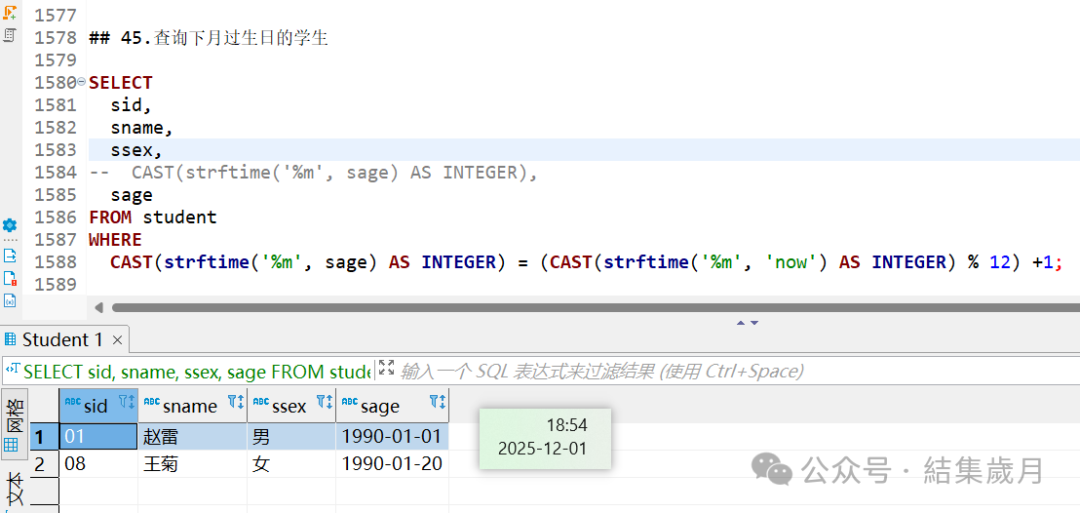Screen dimensions: 1080x513
Task: Click the sage column header
Action: [392, 406]
